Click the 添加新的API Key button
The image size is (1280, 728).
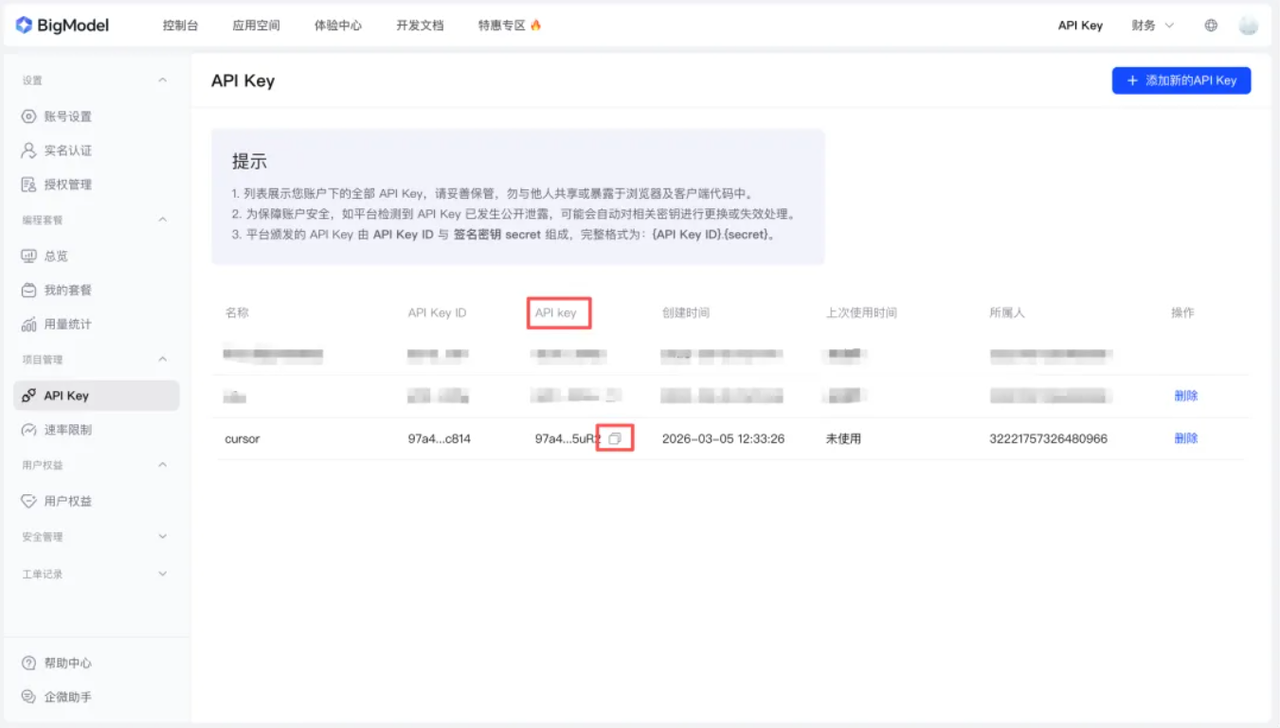1181,80
